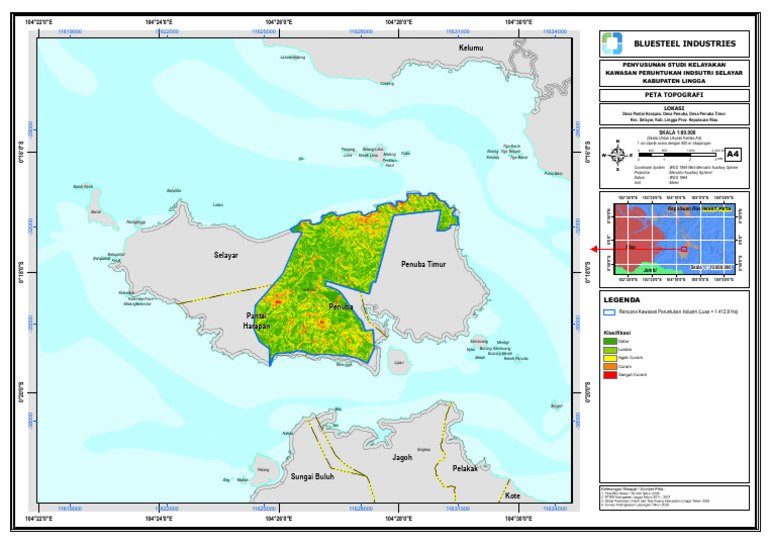Viewport: 768px width, 543px height.
Task: Click the compass rose north arrow
Action: coord(617,155)
